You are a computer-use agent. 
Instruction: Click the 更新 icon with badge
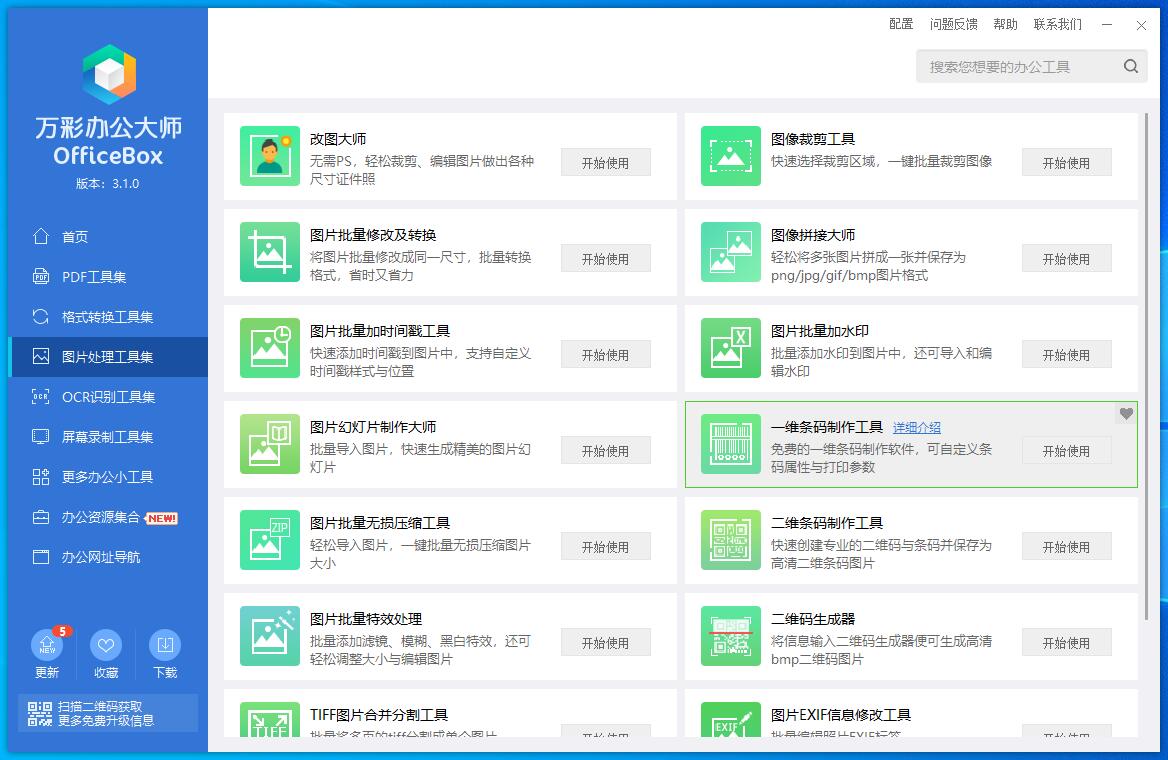tap(48, 645)
